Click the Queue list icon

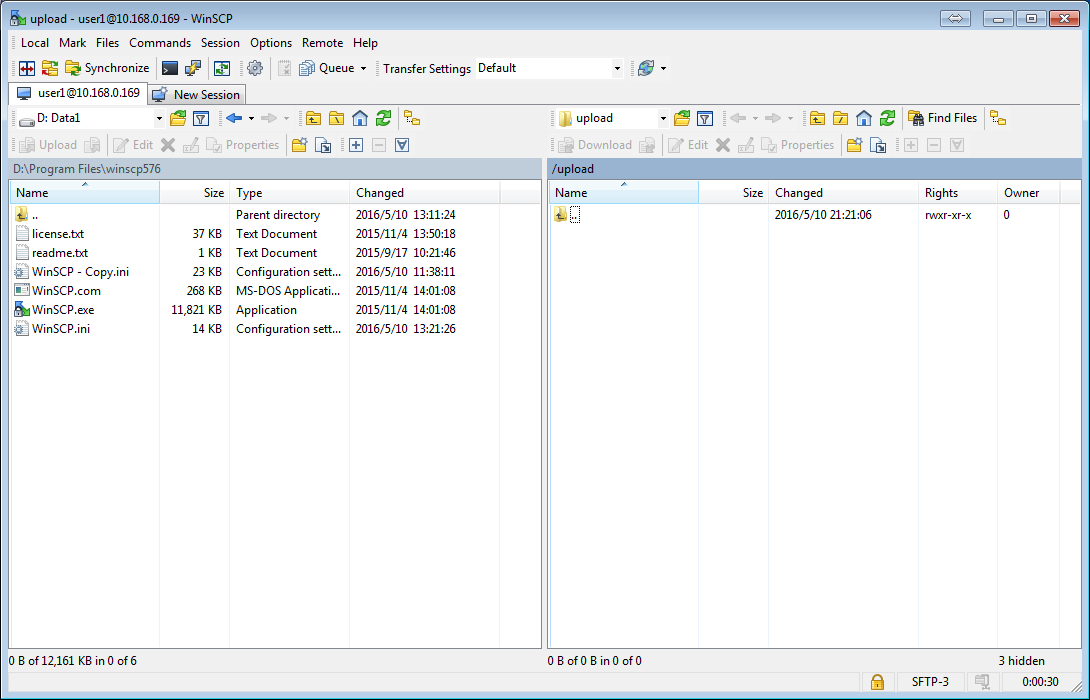pyautogui.click(x=307, y=68)
